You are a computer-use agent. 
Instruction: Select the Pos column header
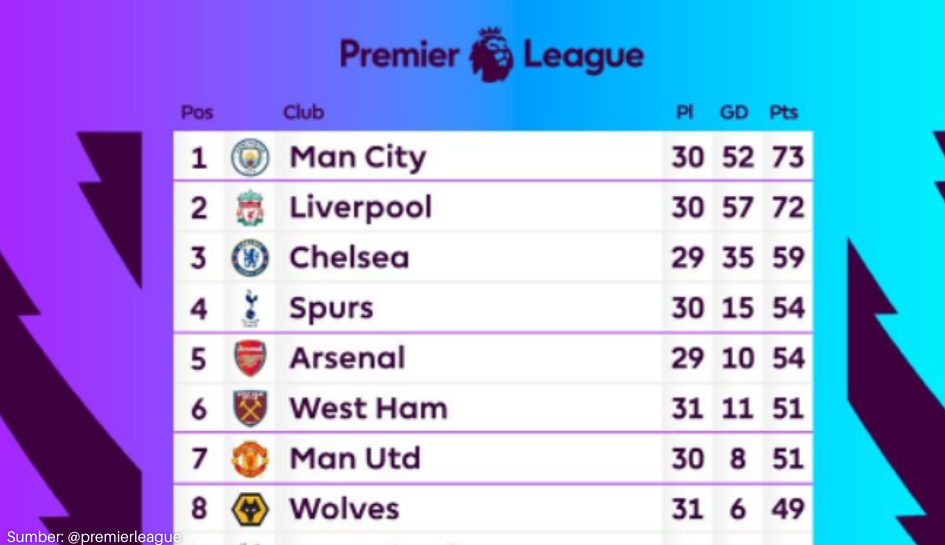pyautogui.click(x=197, y=113)
